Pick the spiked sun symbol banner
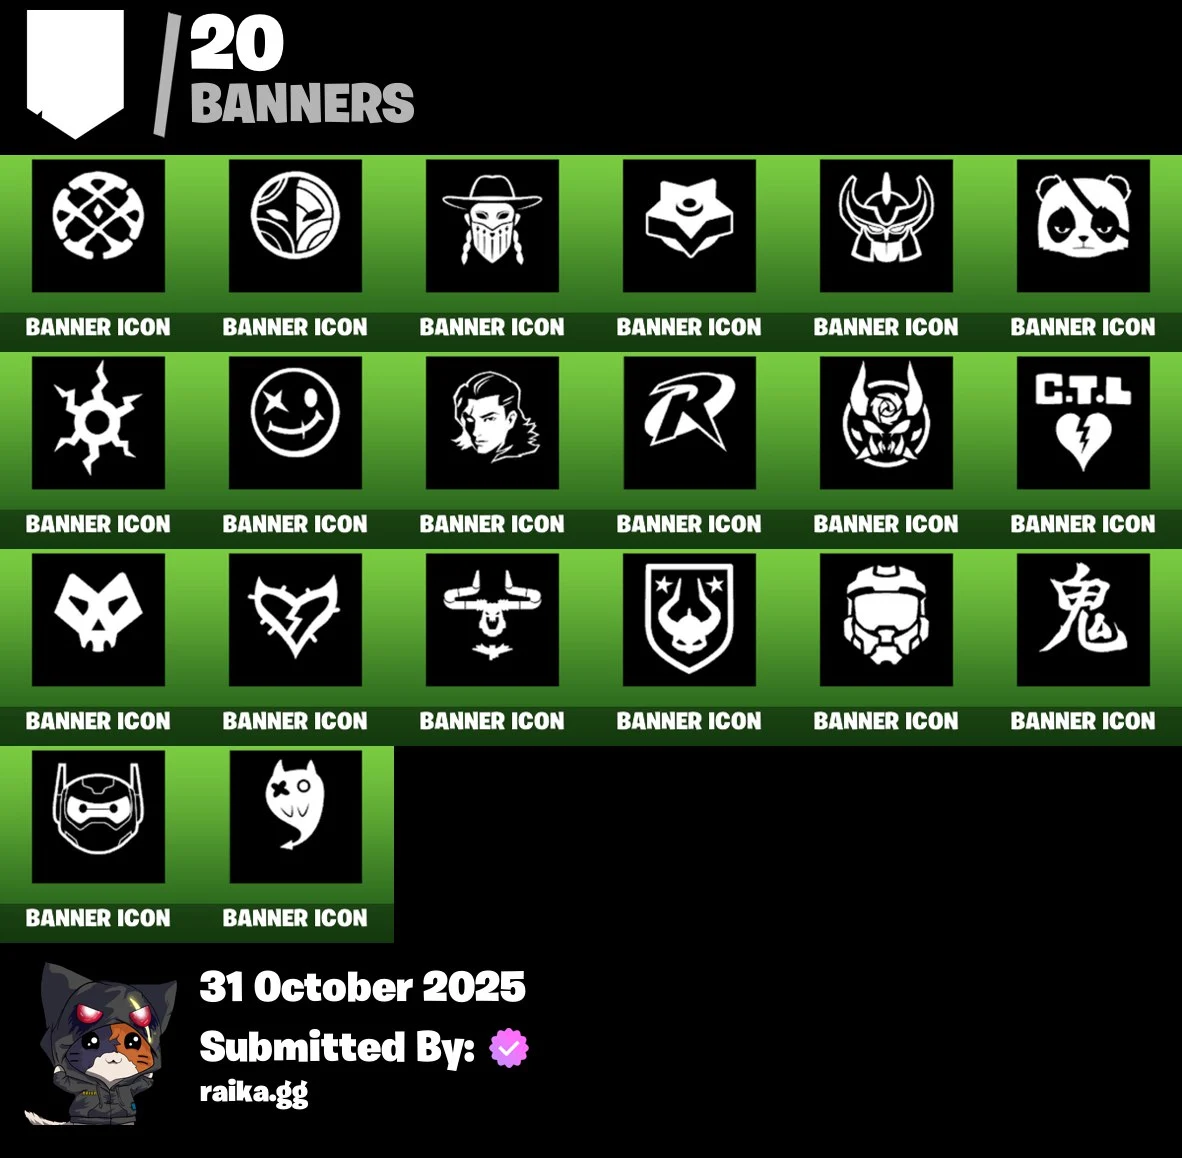This screenshot has height=1158, width=1182. (98, 423)
